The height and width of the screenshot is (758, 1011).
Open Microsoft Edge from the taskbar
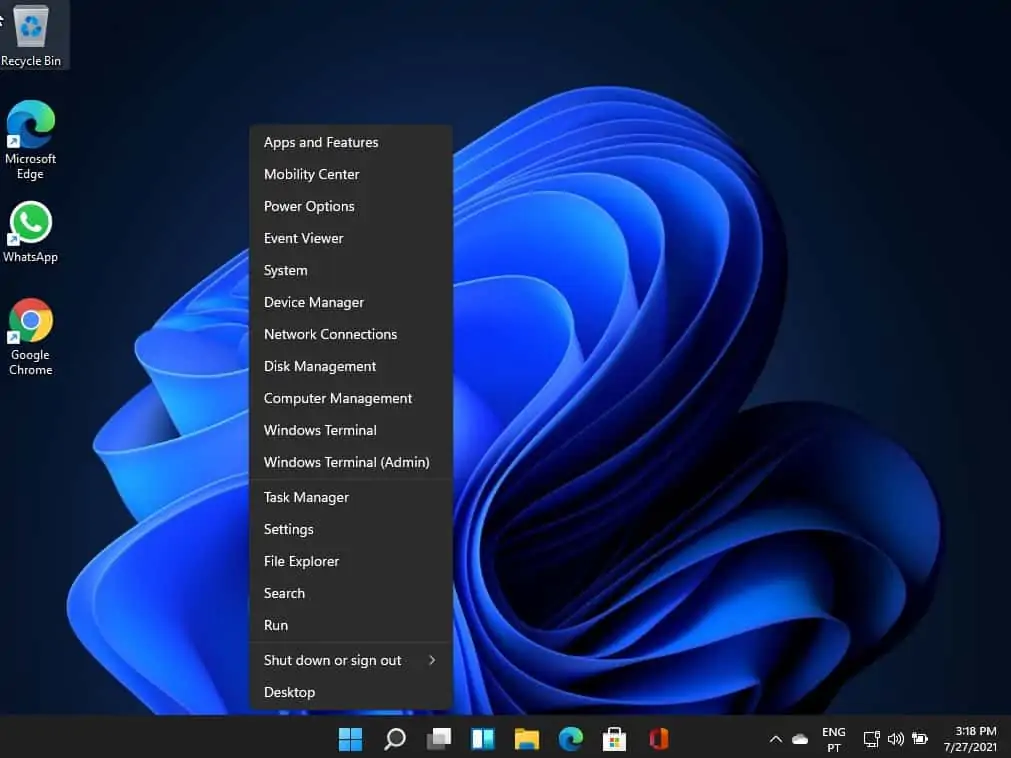(x=570, y=739)
